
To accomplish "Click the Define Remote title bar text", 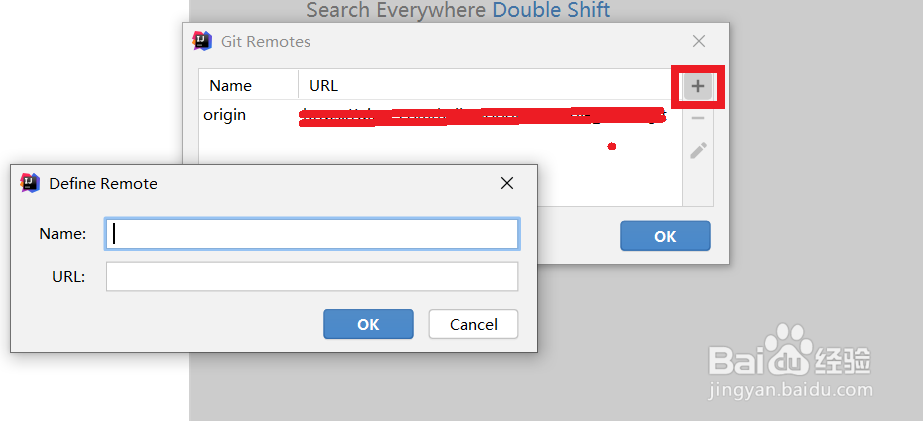I will point(104,184).
